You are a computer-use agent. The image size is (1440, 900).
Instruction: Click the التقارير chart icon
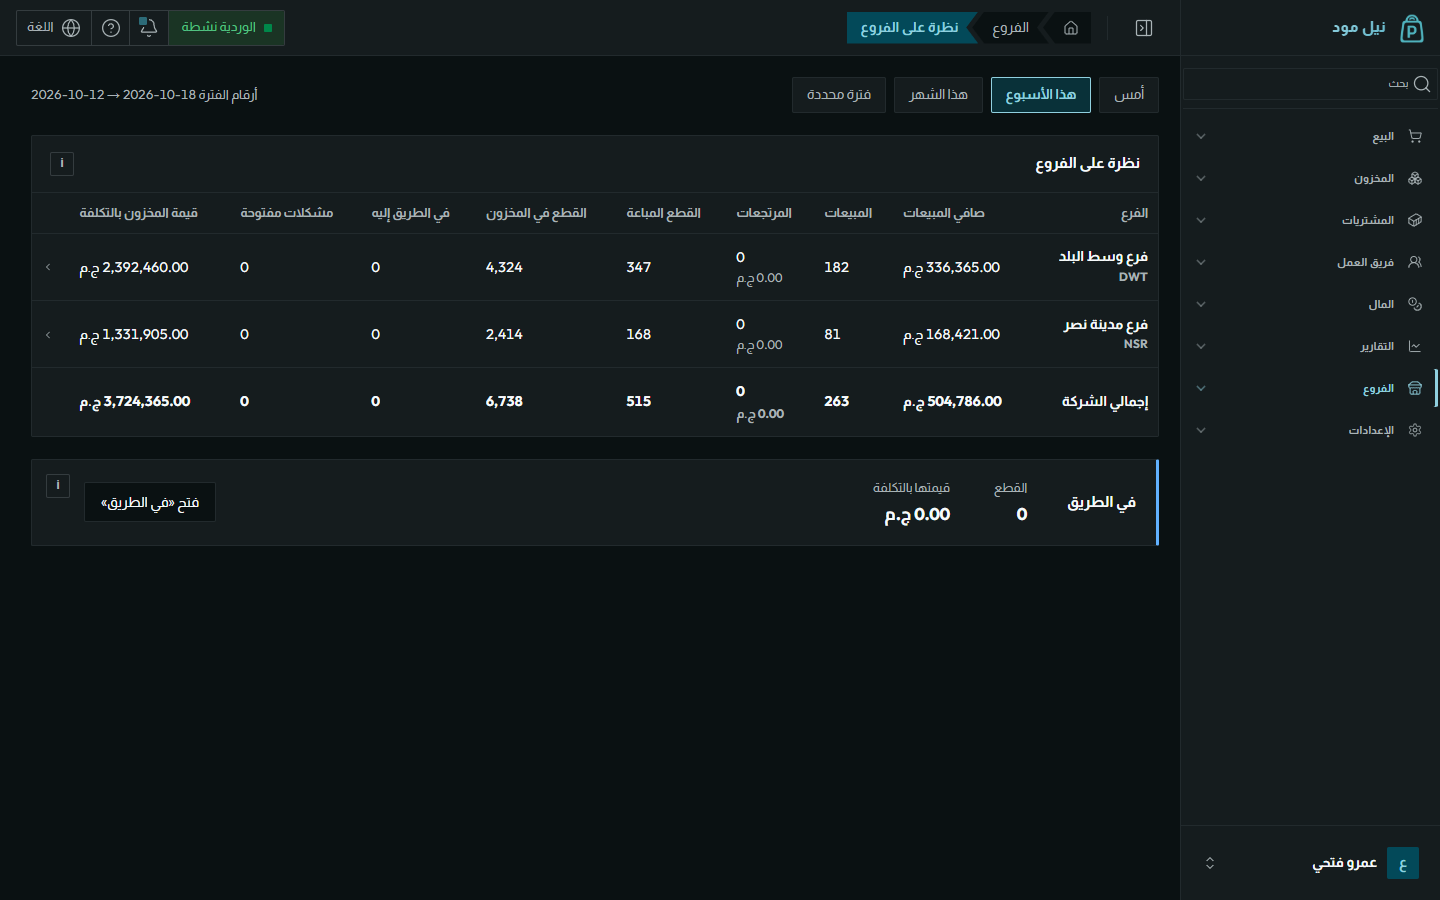[1415, 346]
